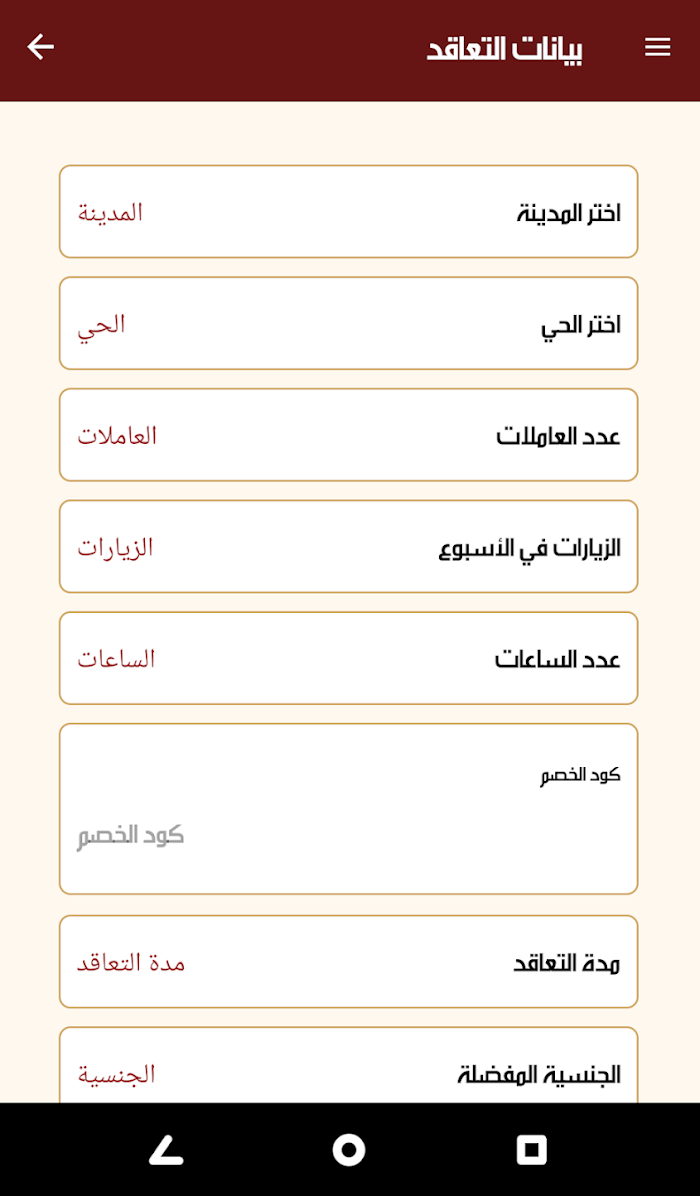The width and height of the screenshot is (700, 1196).
Task: Tap the red الحي value text
Action: pyautogui.click(x=101, y=325)
